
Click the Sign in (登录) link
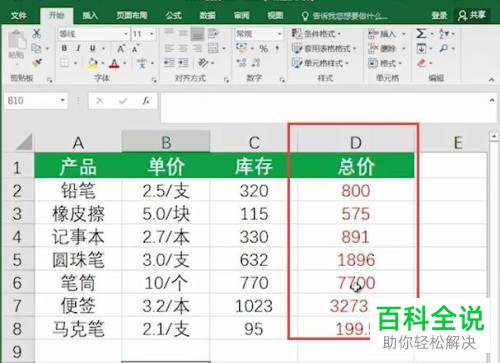[439, 15]
